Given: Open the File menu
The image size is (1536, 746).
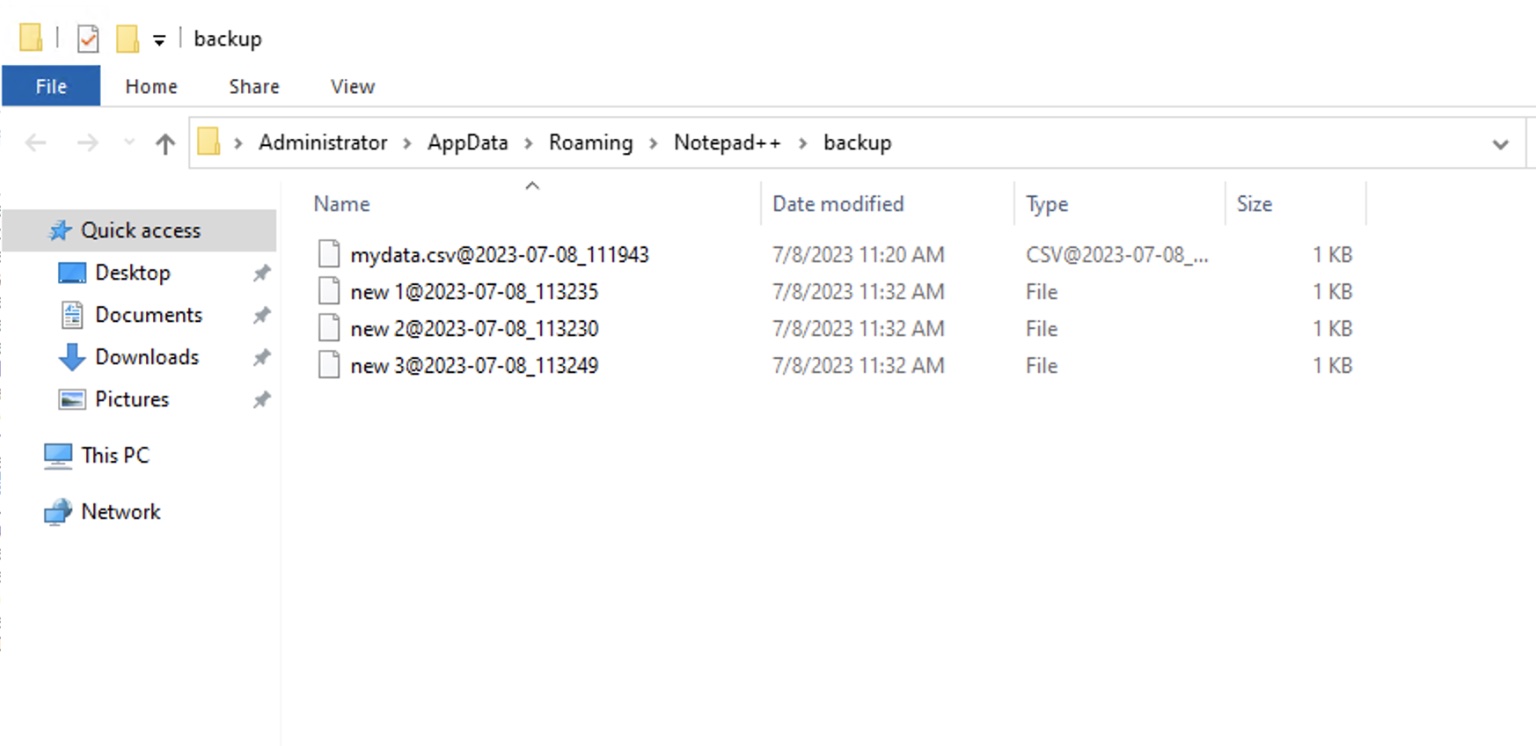Looking at the screenshot, I should tap(50, 87).
